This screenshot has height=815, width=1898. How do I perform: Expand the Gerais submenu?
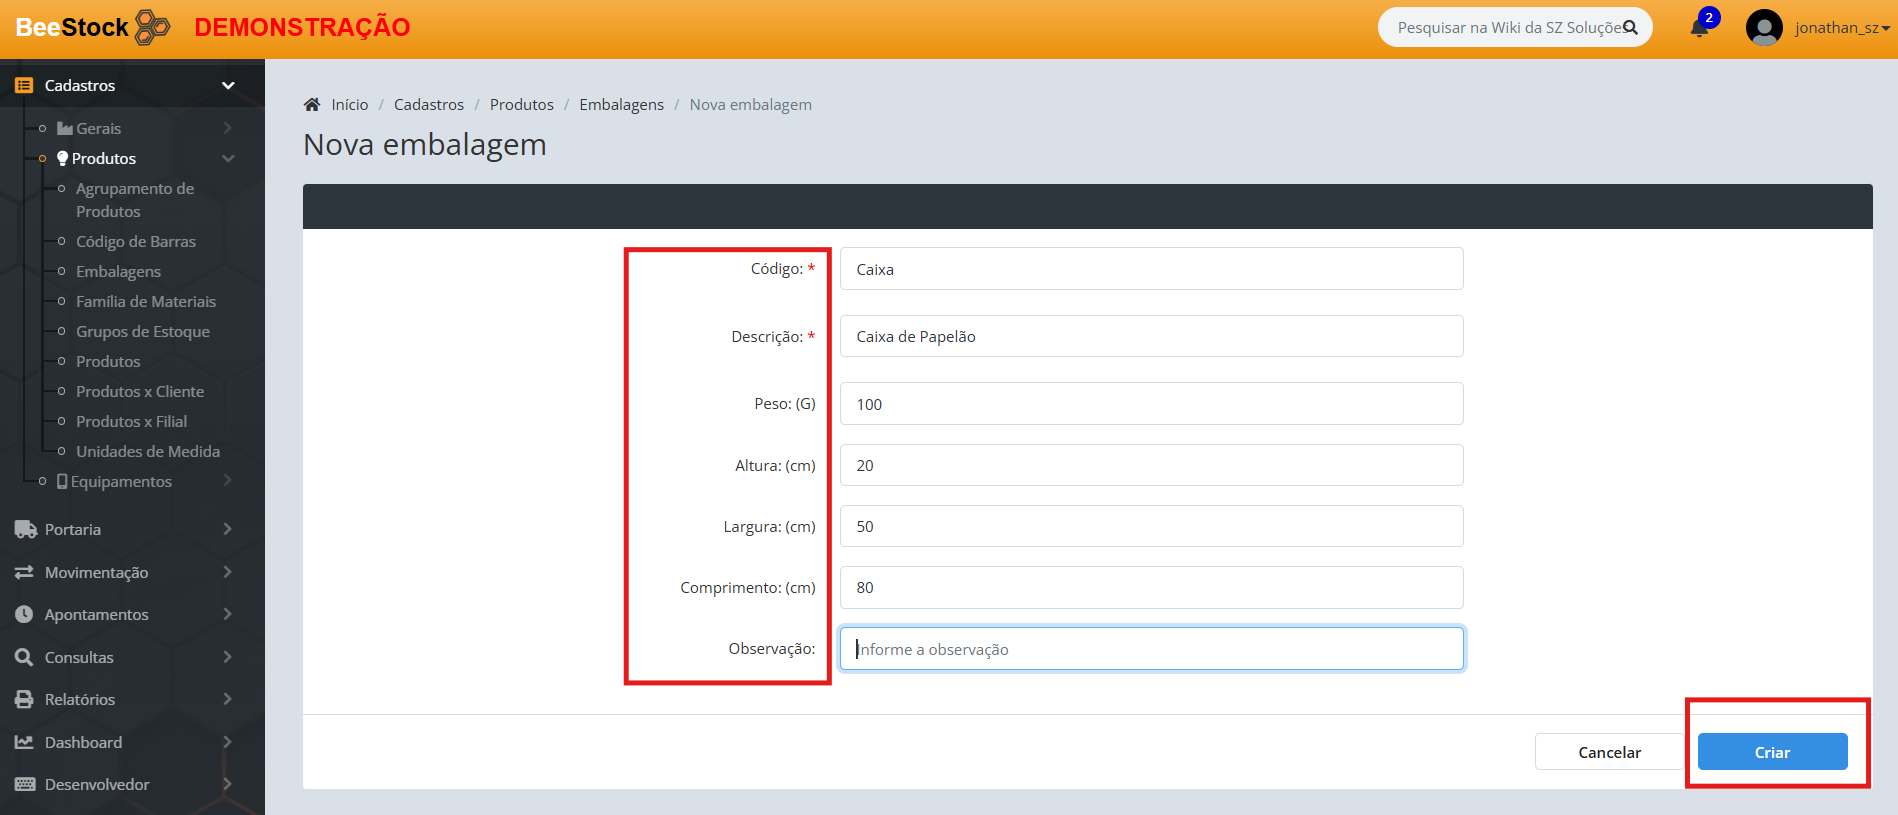[x=228, y=128]
